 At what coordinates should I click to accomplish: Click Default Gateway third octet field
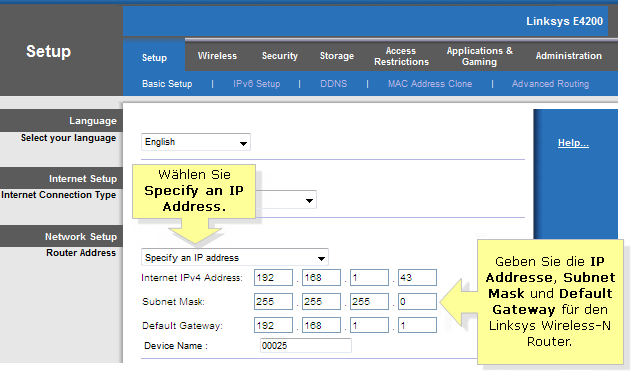point(369,325)
